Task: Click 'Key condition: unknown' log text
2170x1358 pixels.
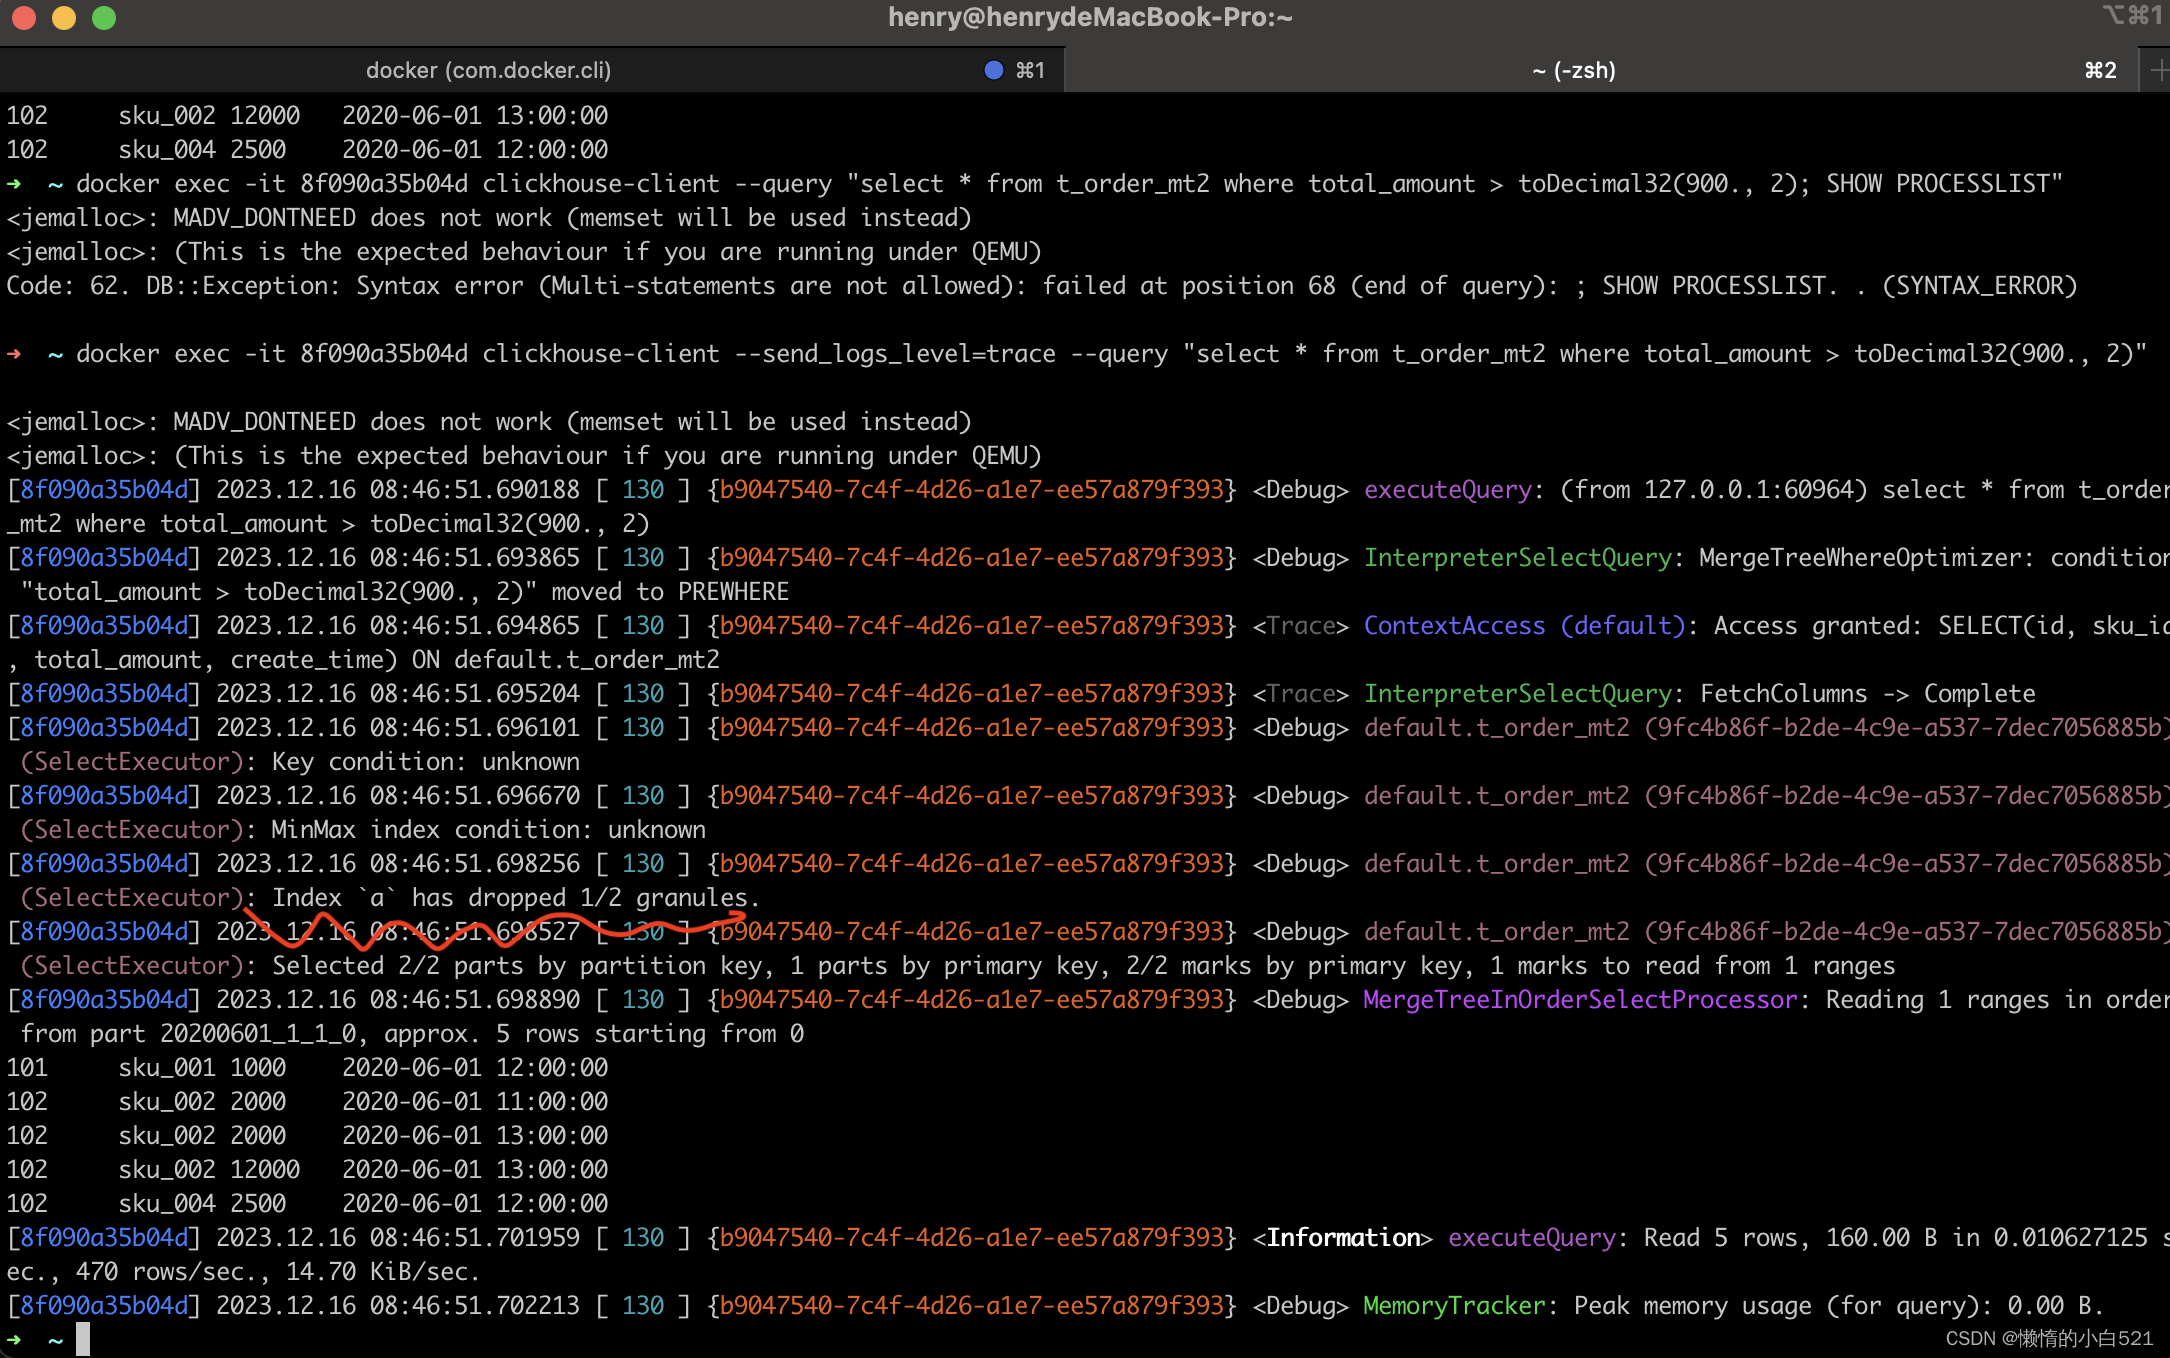Action: tap(425, 762)
